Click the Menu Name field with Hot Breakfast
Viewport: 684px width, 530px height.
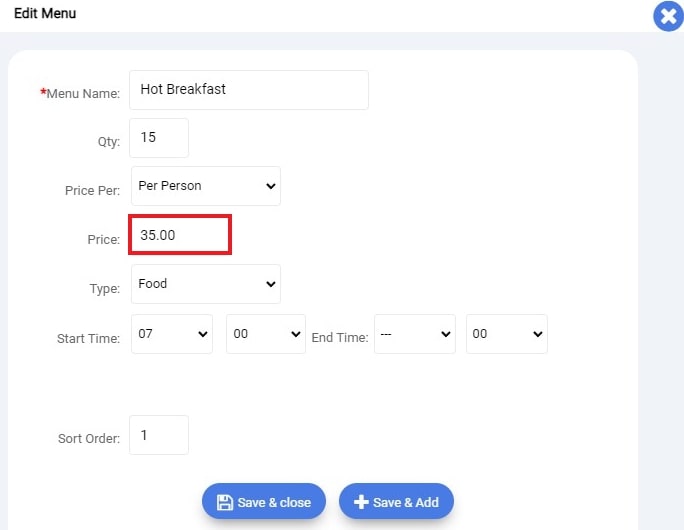[x=249, y=90]
